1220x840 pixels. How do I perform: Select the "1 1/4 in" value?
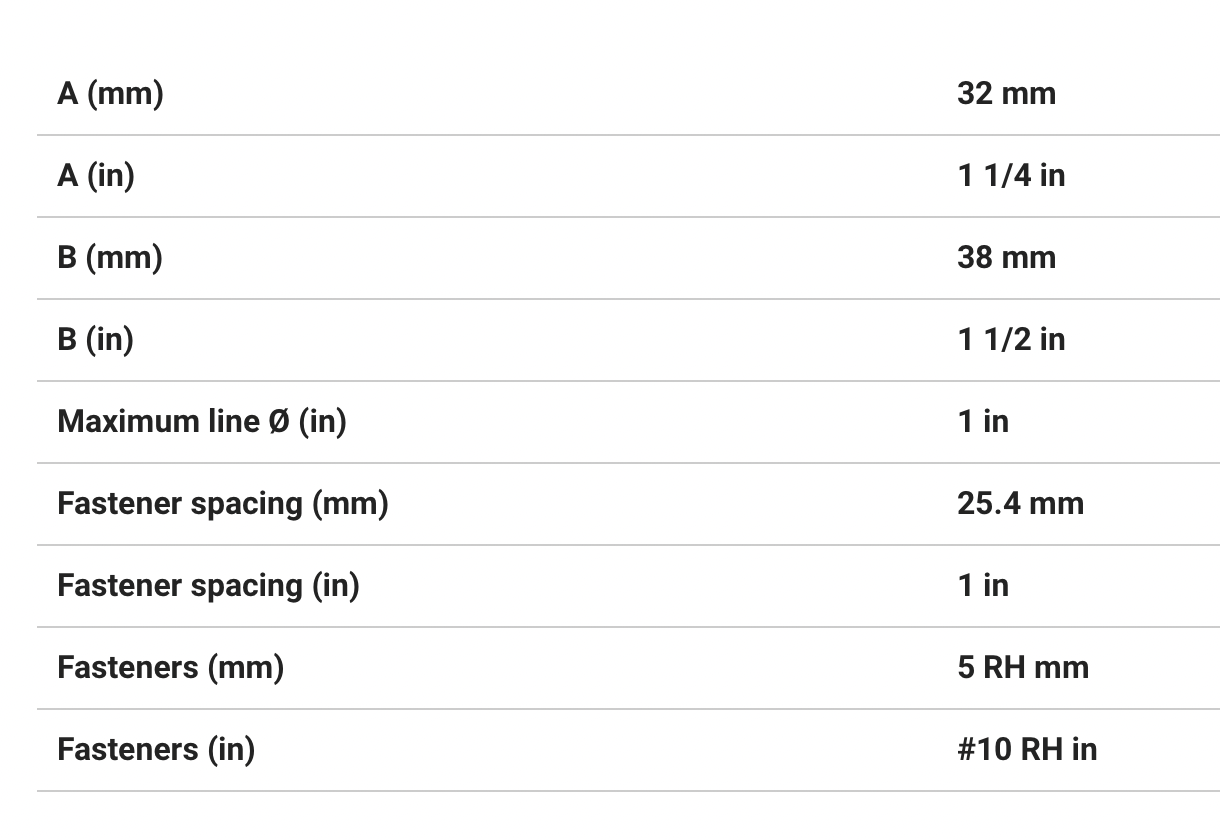(1010, 176)
